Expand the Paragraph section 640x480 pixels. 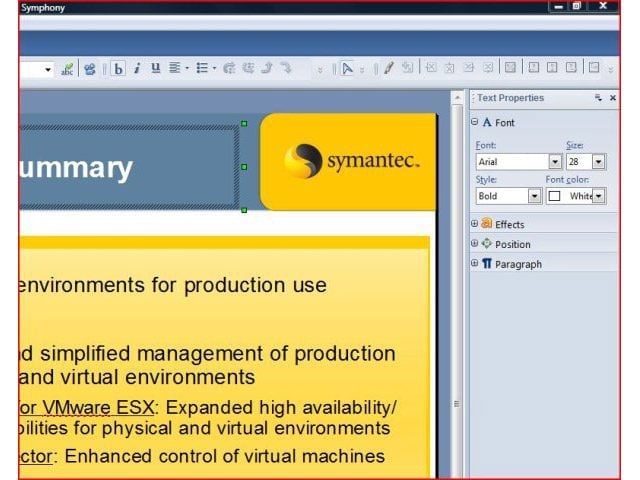(x=474, y=263)
